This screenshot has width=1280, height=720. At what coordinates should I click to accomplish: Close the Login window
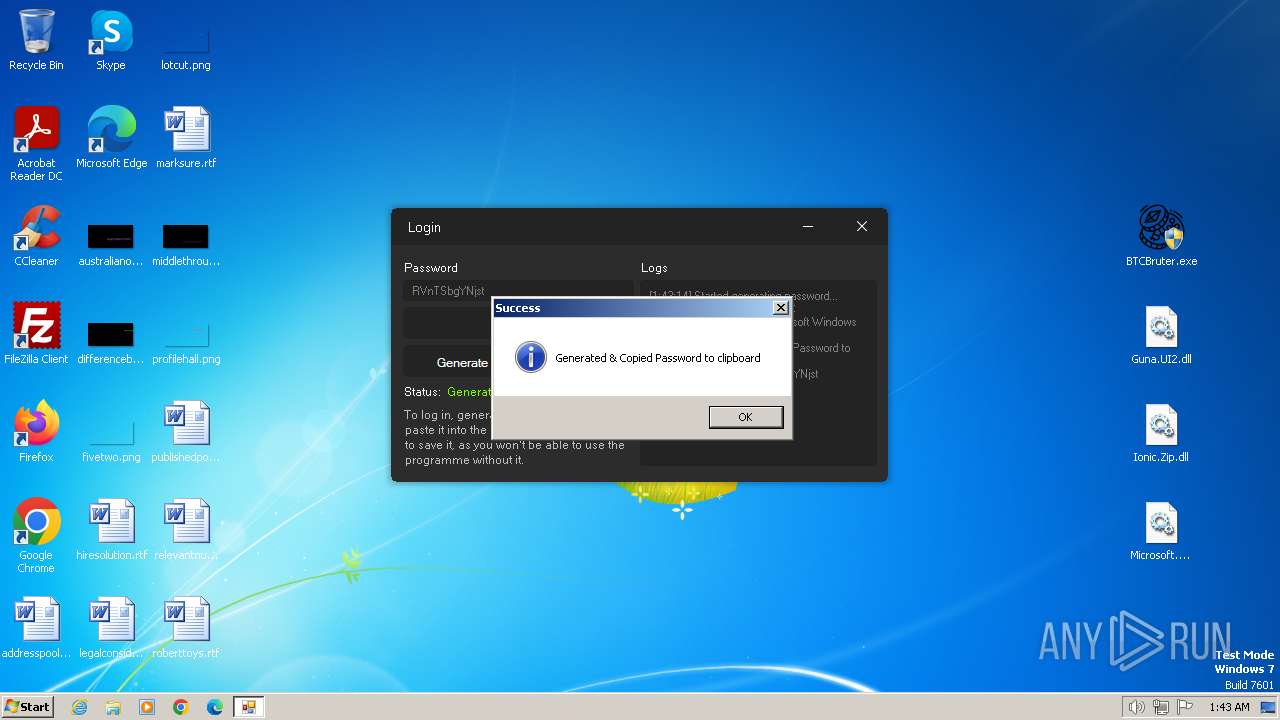(861, 227)
